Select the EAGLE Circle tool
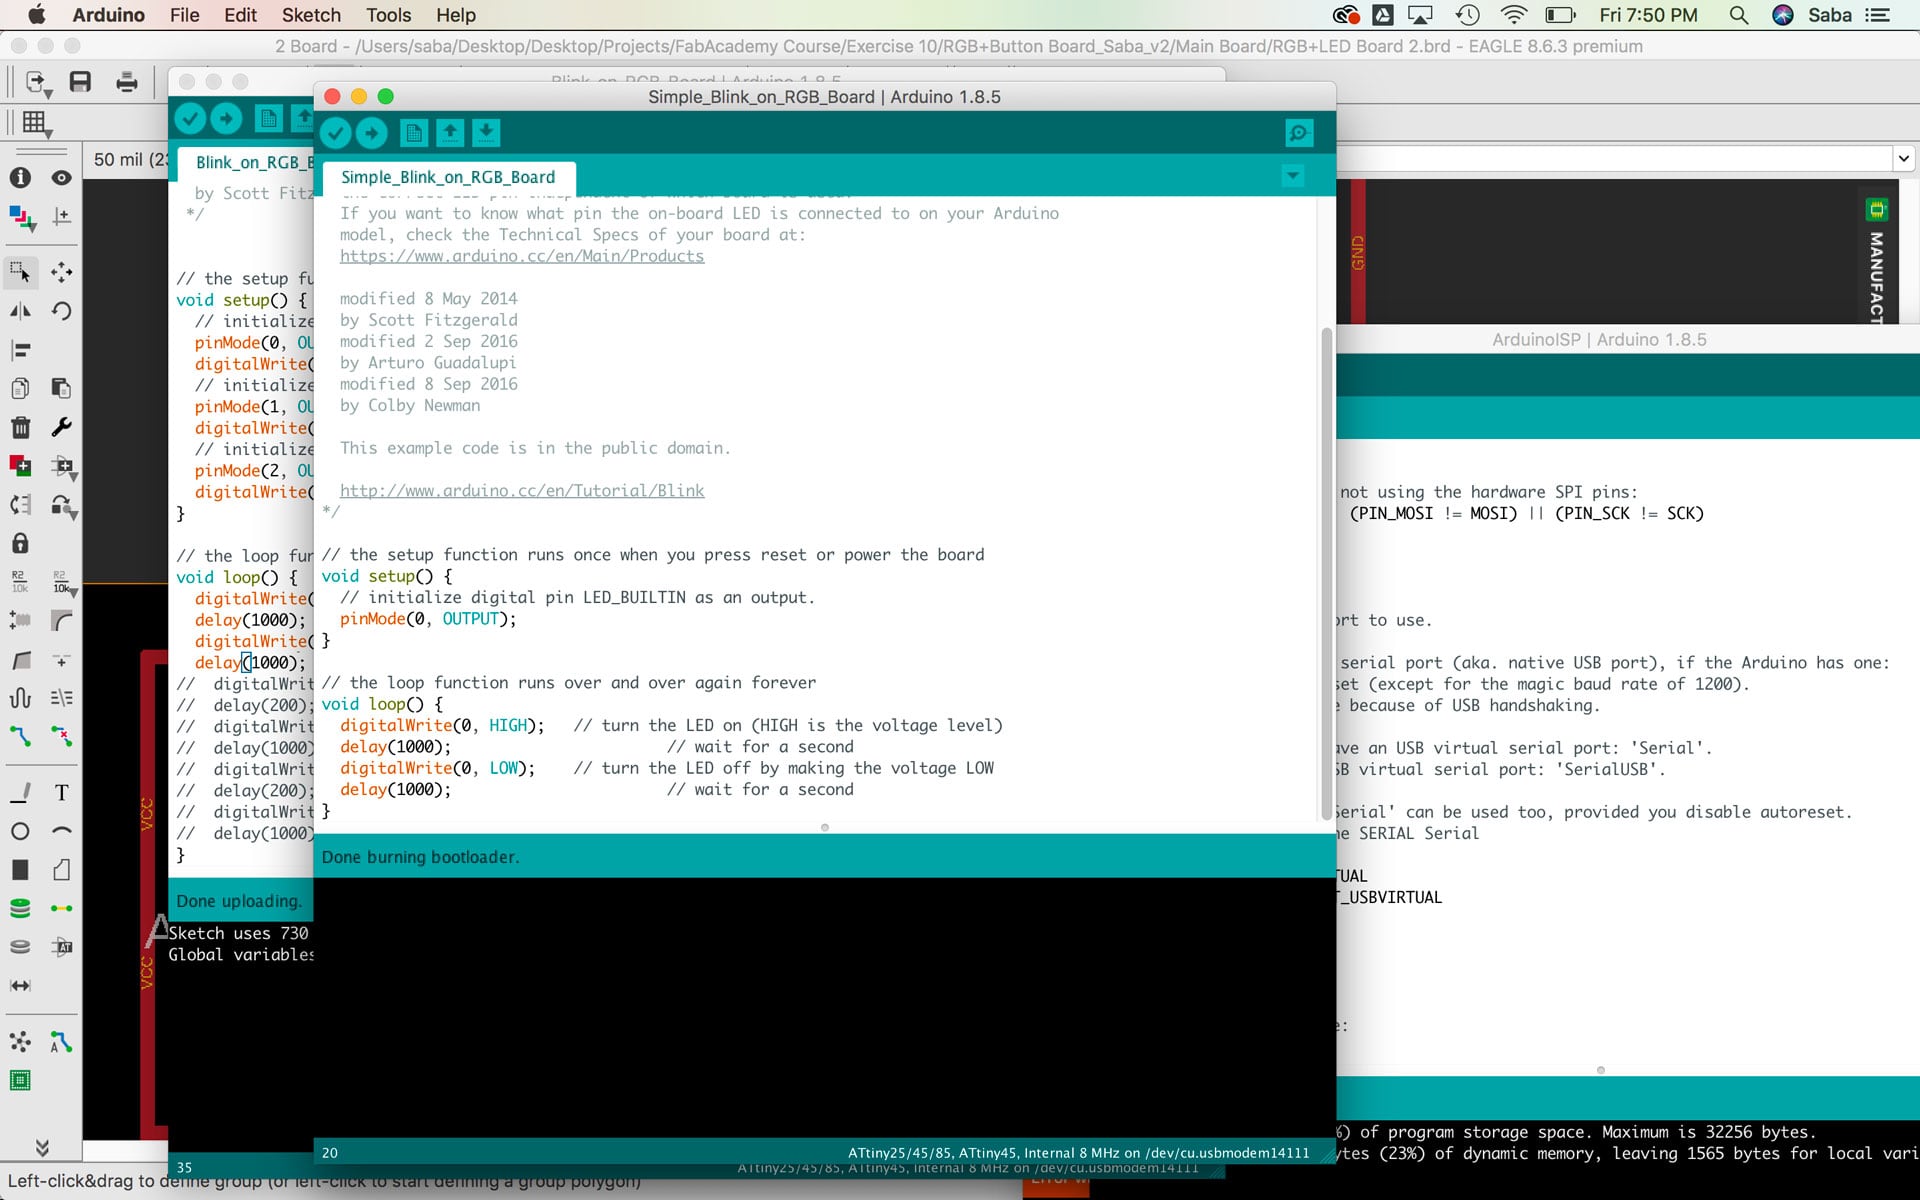 click(20, 831)
